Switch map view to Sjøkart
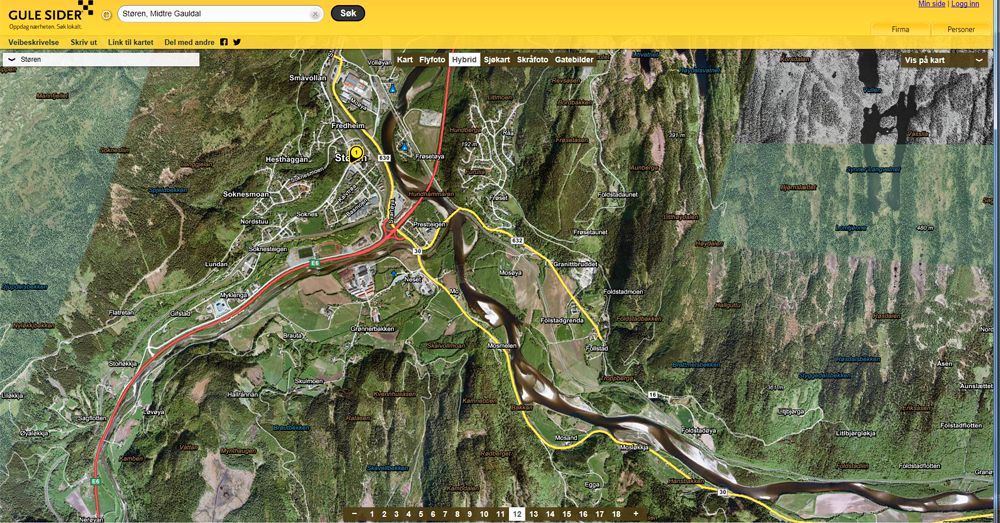The height and width of the screenshot is (523, 1000). tap(497, 60)
